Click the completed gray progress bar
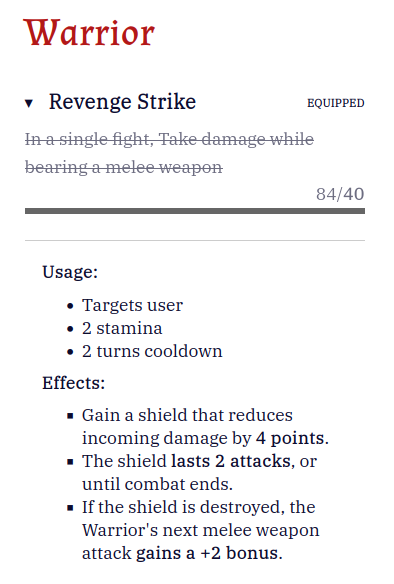Image resolution: width=394 pixels, height=584 pixels. point(195,211)
